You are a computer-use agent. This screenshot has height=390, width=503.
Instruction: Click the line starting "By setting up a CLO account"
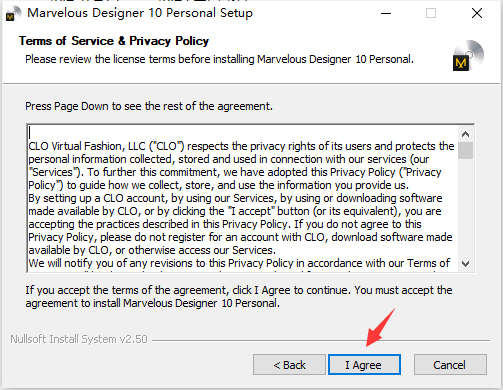click(235, 198)
